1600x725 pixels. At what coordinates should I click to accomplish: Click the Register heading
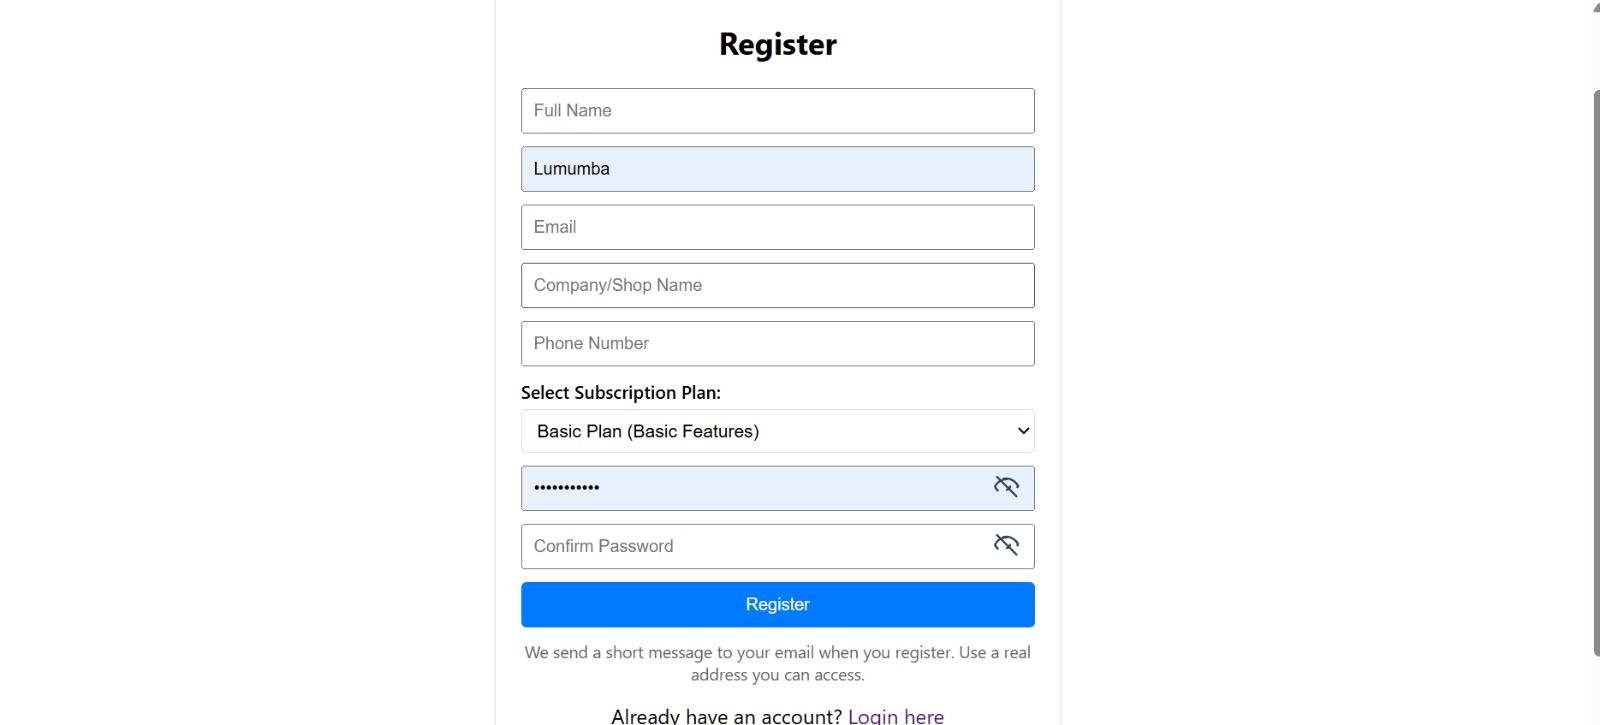tap(778, 44)
